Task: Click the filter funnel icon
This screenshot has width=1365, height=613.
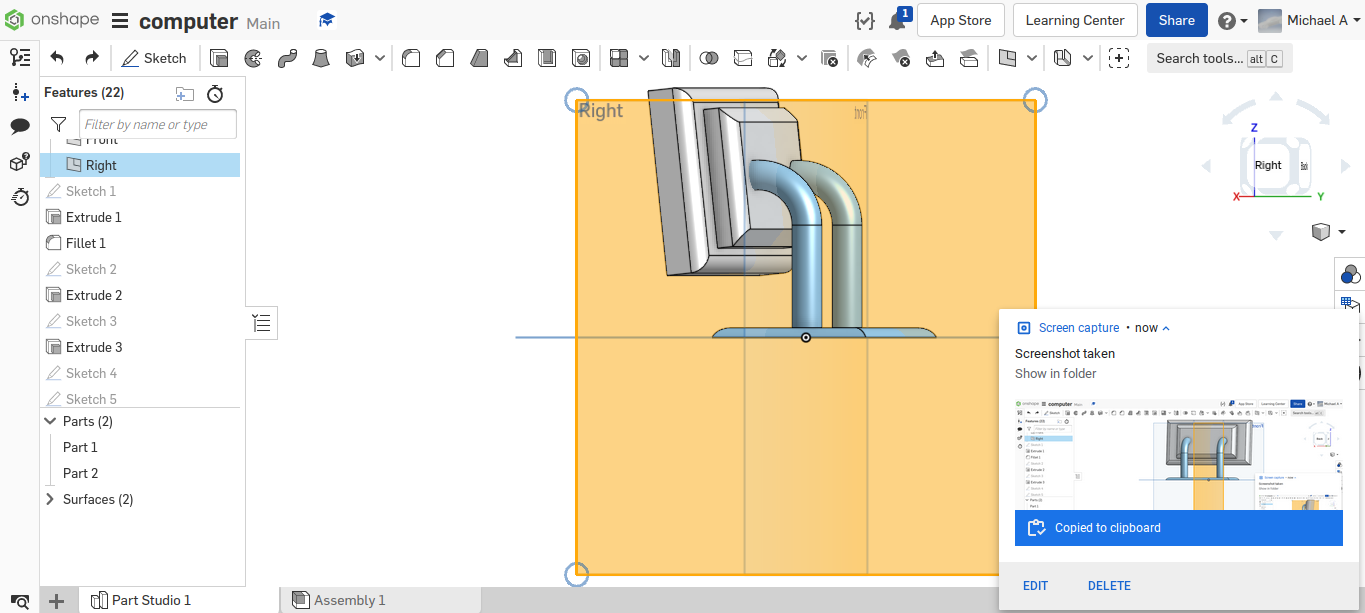Action: coord(58,124)
